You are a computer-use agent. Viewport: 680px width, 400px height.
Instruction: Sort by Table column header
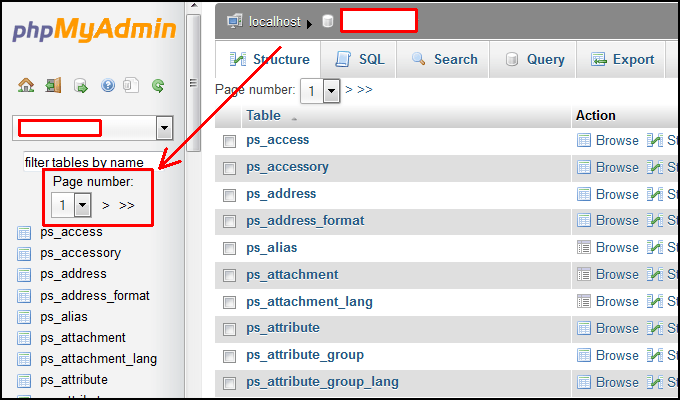[x=263, y=115]
